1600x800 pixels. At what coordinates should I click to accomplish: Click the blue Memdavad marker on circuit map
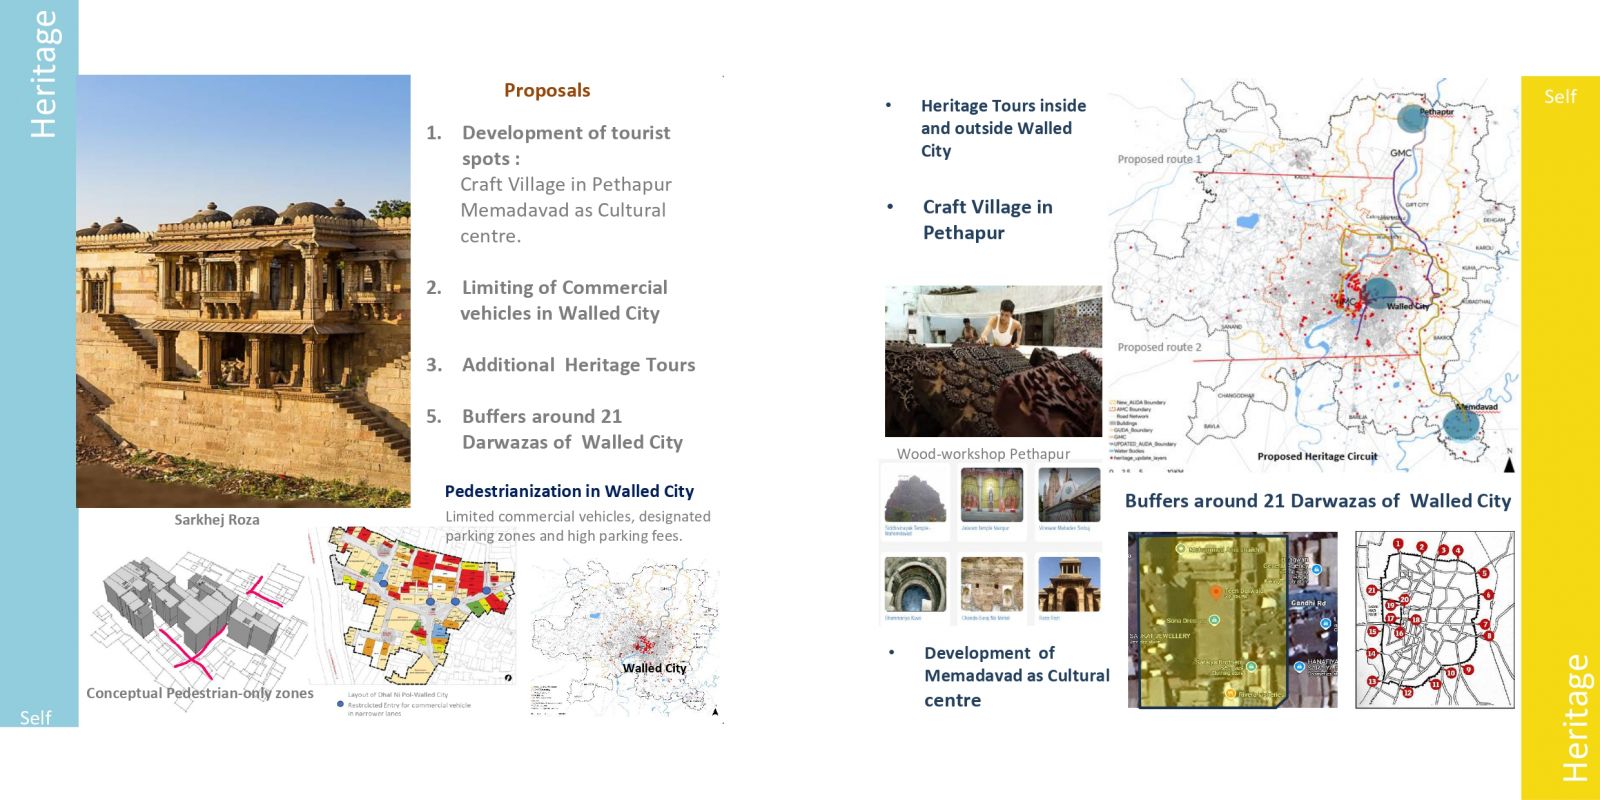pos(1462,426)
